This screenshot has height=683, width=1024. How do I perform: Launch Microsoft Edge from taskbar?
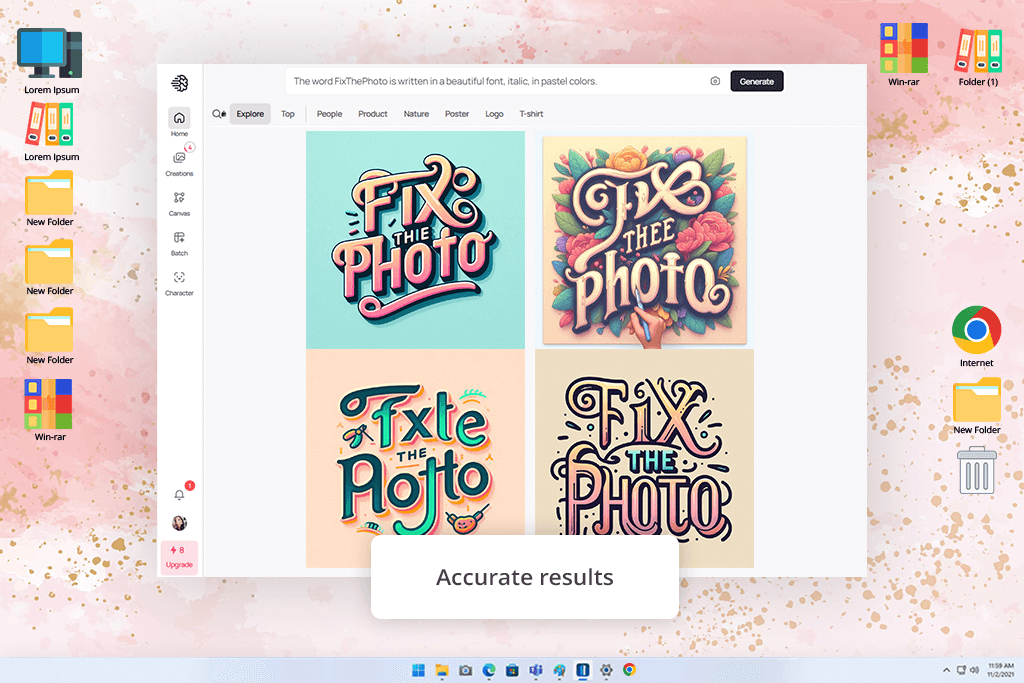(x=489, y=670)
